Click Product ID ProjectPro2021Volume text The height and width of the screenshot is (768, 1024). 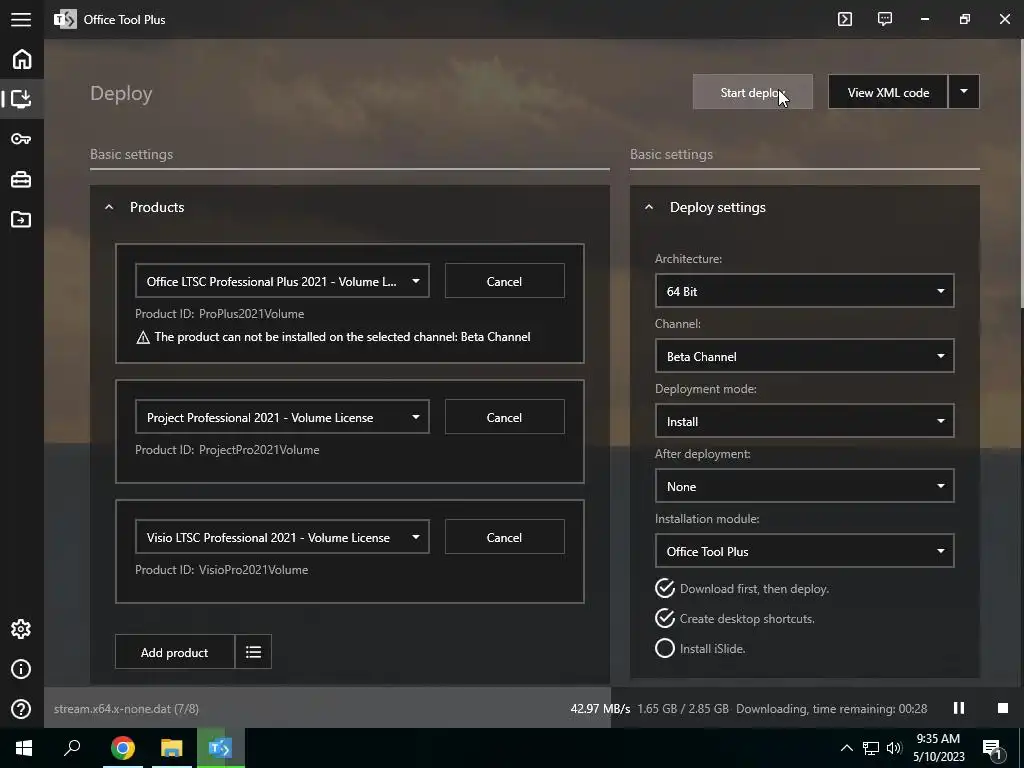pos(227,449)
